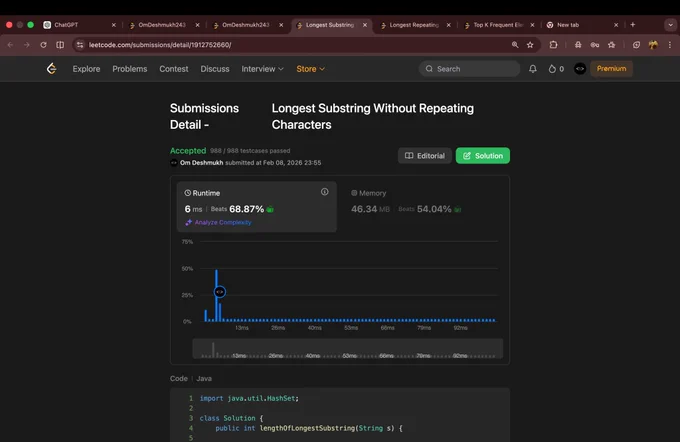Open the Discuss section
Viewport: 680px width, 442px height.
coord(215,69)
